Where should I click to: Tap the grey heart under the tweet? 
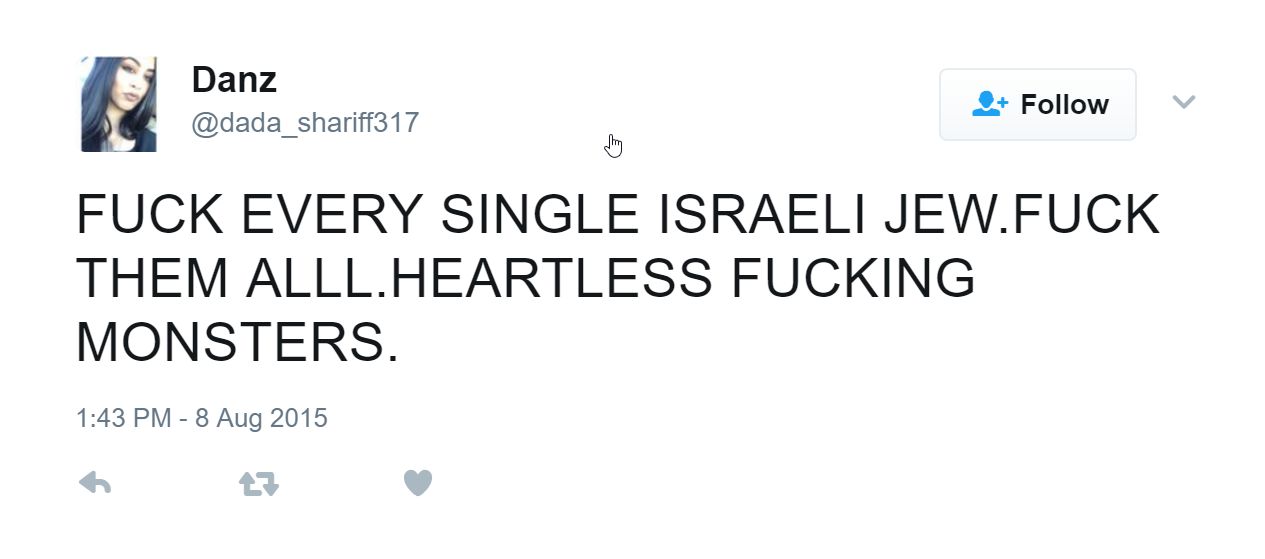417,483
